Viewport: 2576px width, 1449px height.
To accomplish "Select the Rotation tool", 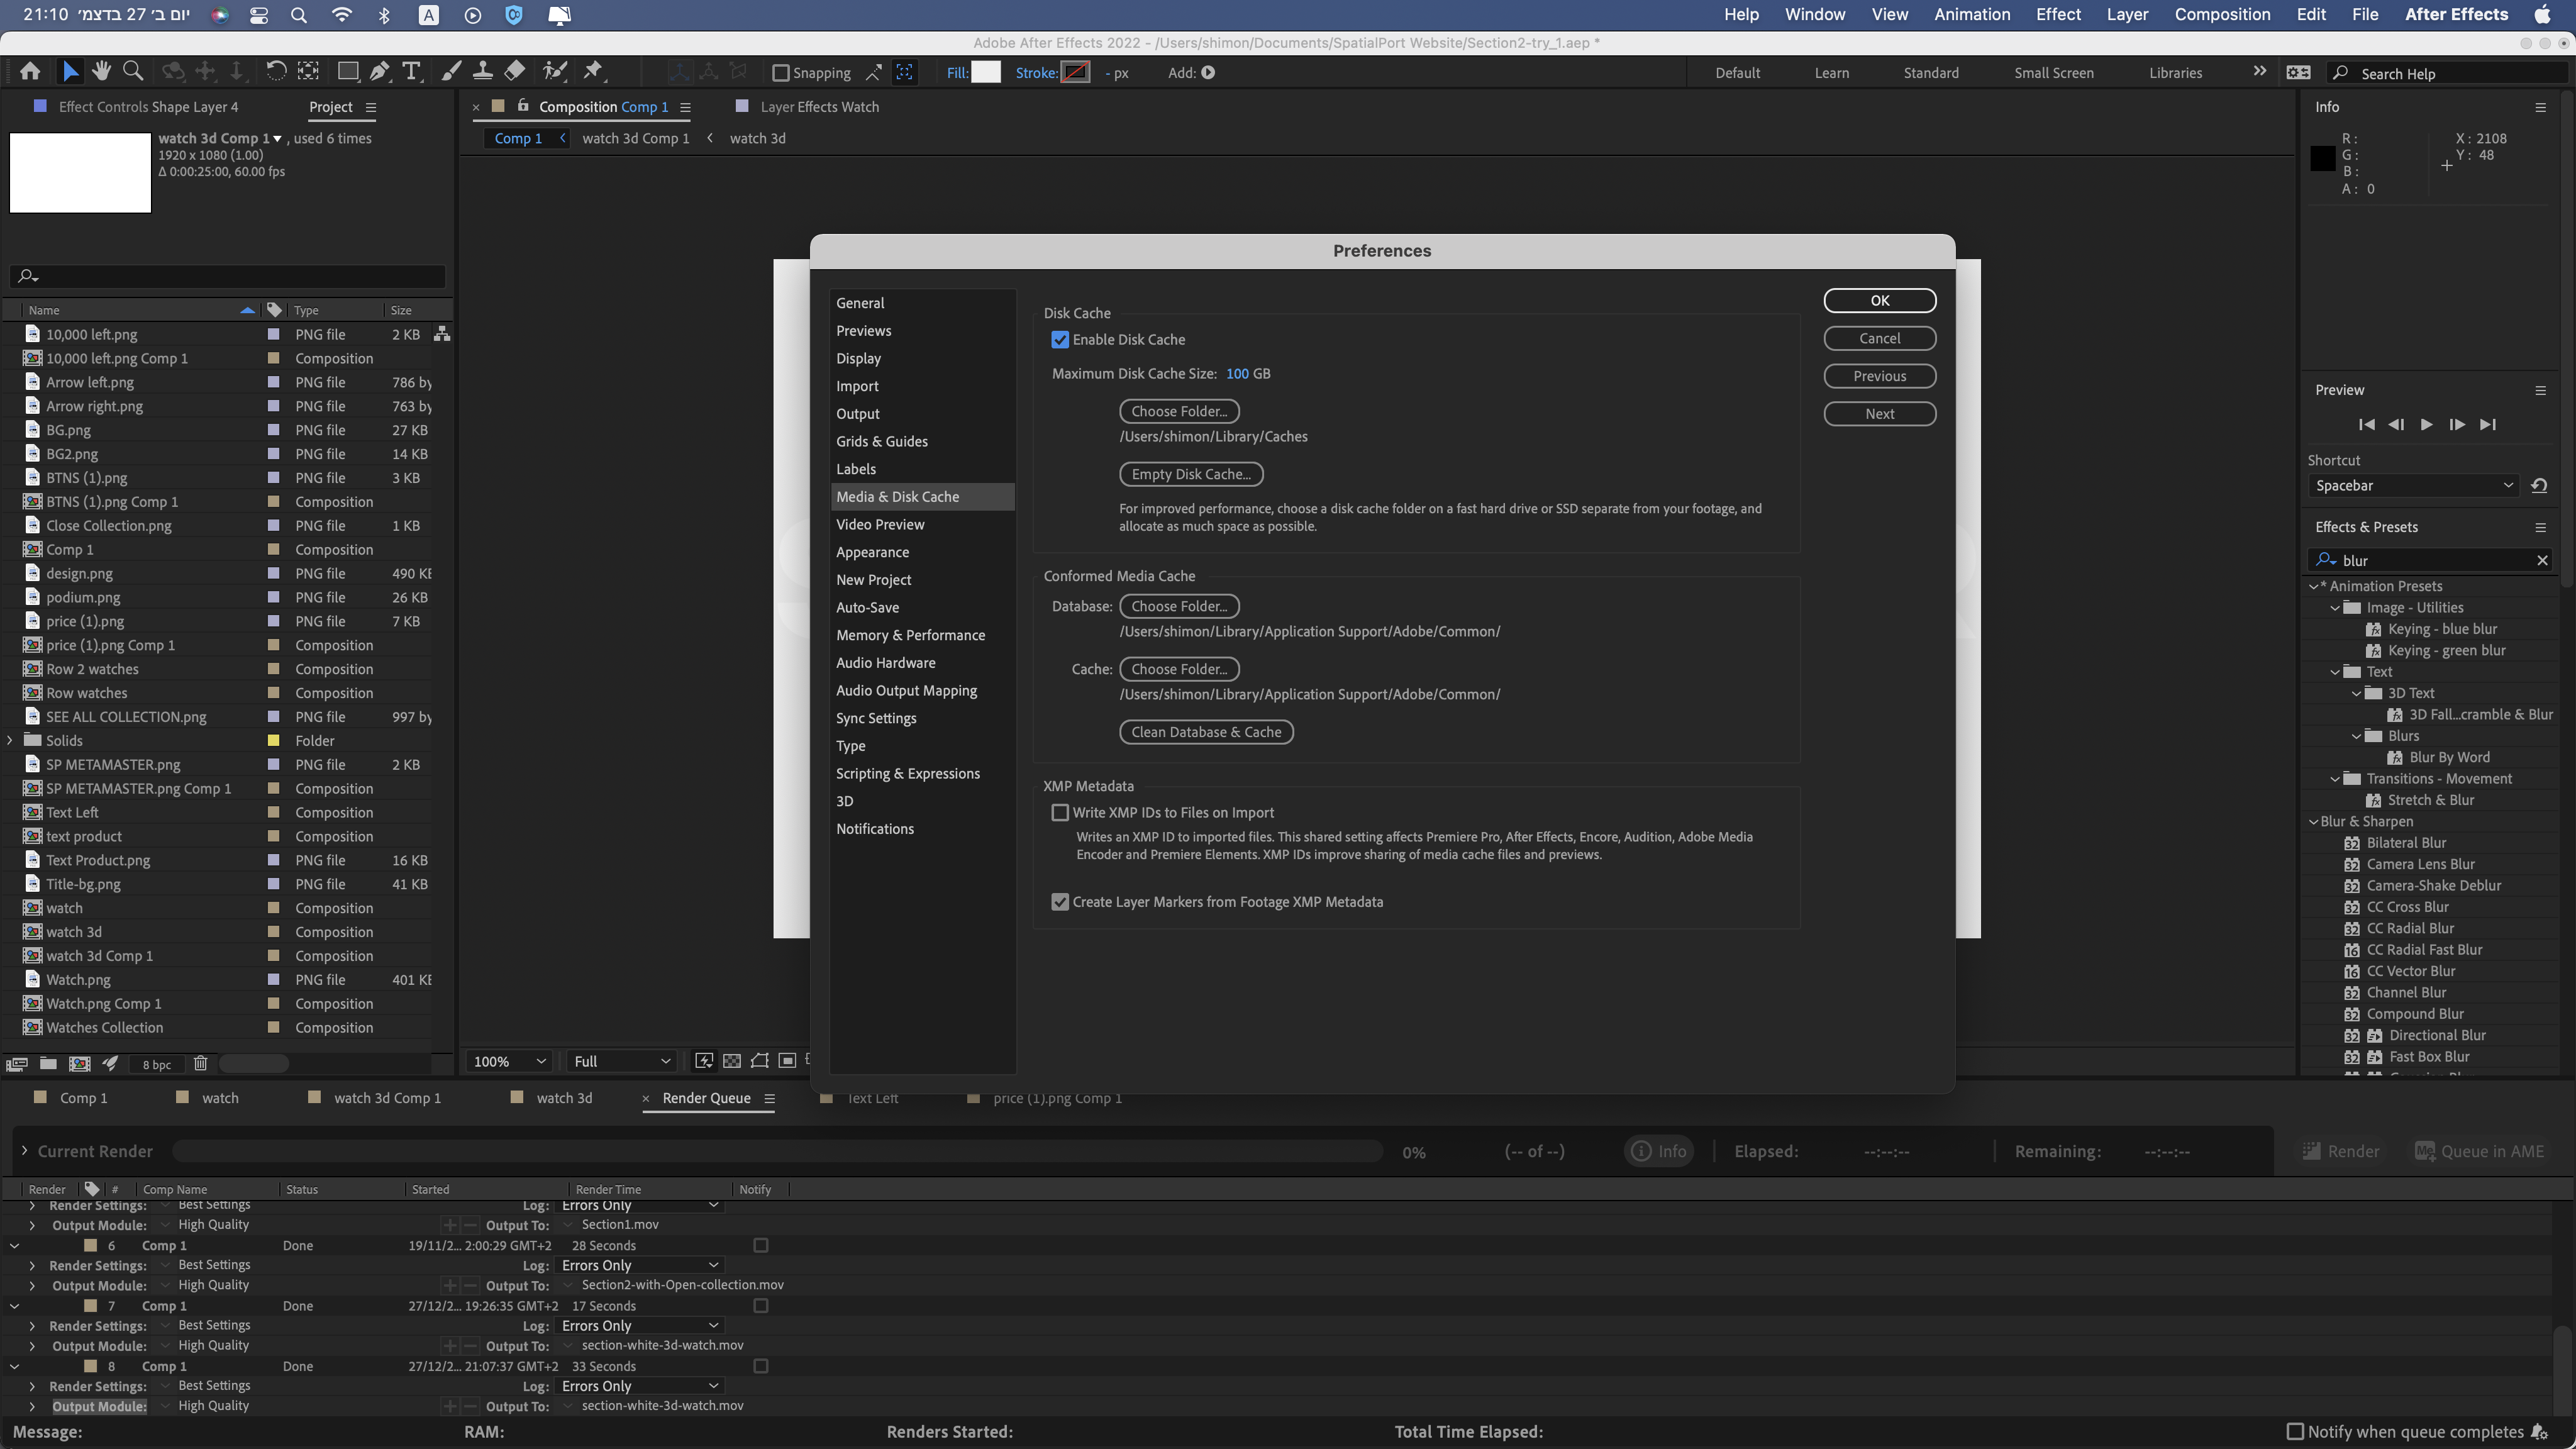I will pos(277,71).
